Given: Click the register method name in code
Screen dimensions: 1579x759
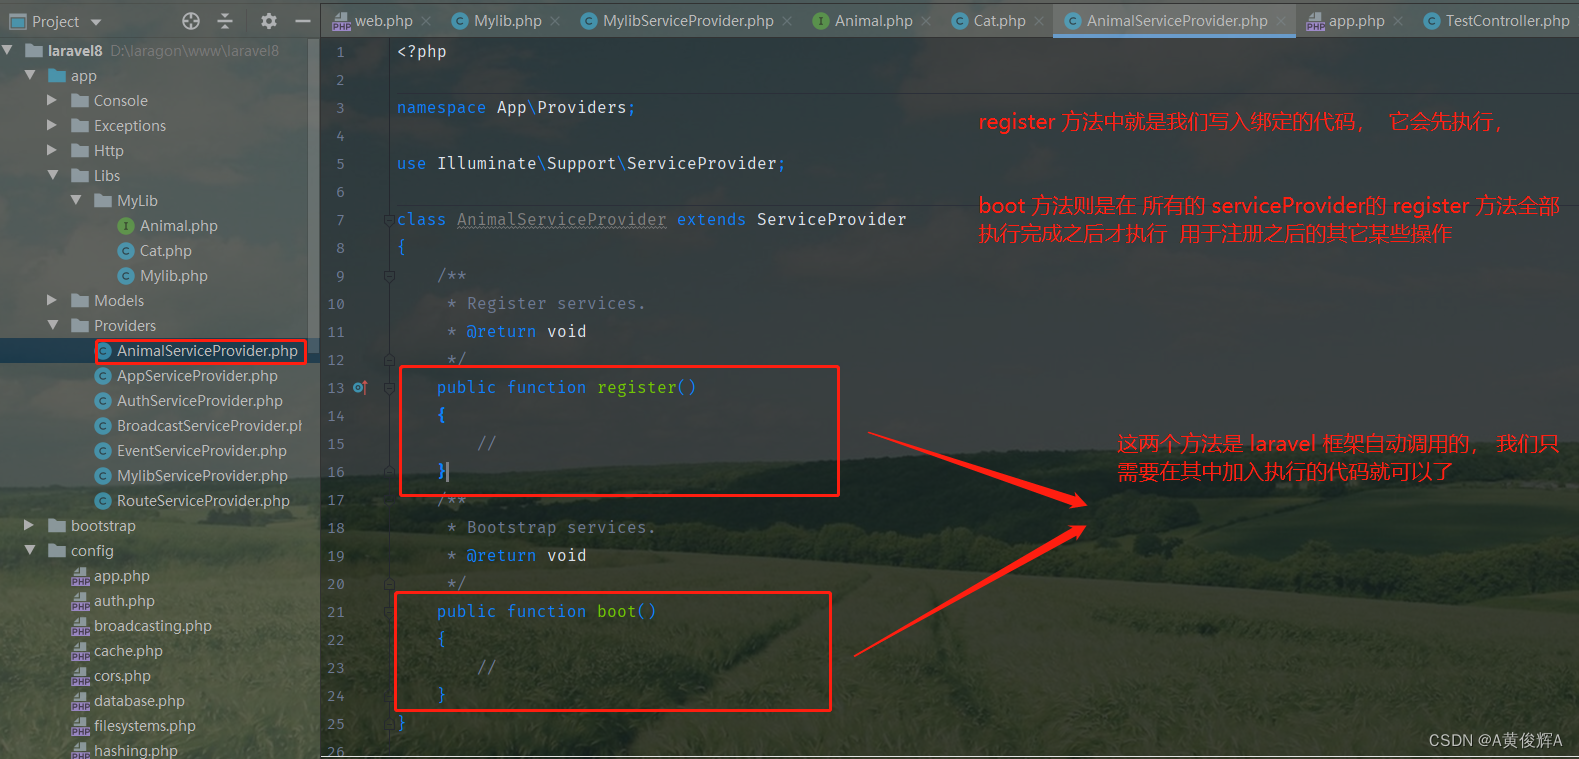Looking at the screenshot, I should click(637, 388).
